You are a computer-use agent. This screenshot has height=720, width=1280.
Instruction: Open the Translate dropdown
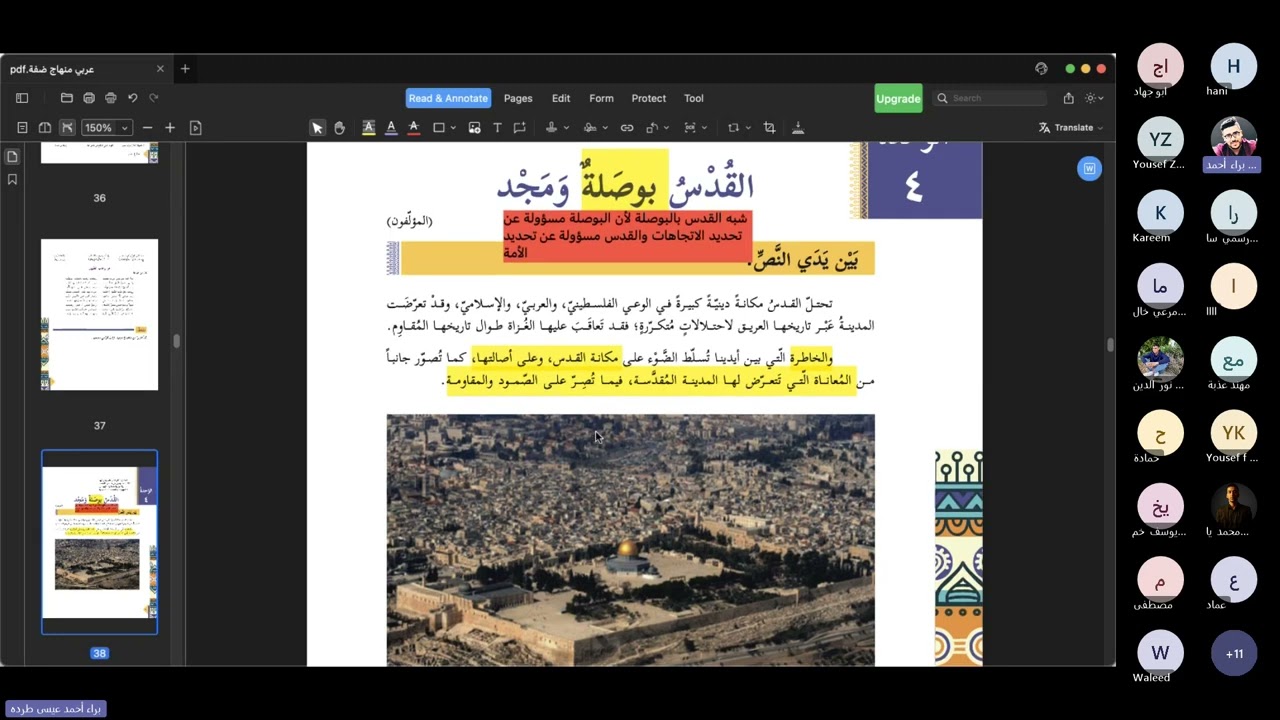pos(1071,128)
